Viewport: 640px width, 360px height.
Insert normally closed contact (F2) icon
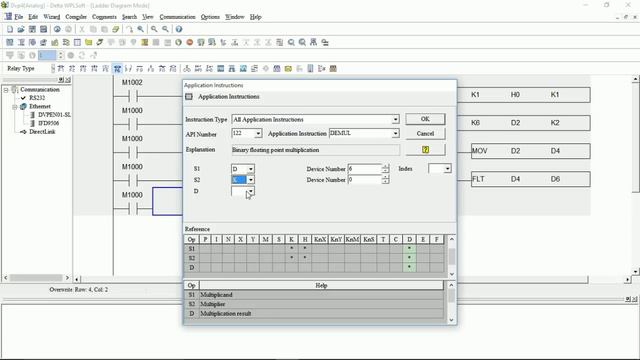tap(72, 69)
